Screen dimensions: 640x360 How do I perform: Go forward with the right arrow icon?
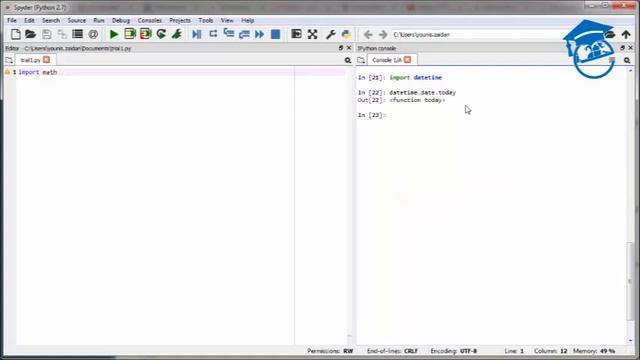coord(382,35)
